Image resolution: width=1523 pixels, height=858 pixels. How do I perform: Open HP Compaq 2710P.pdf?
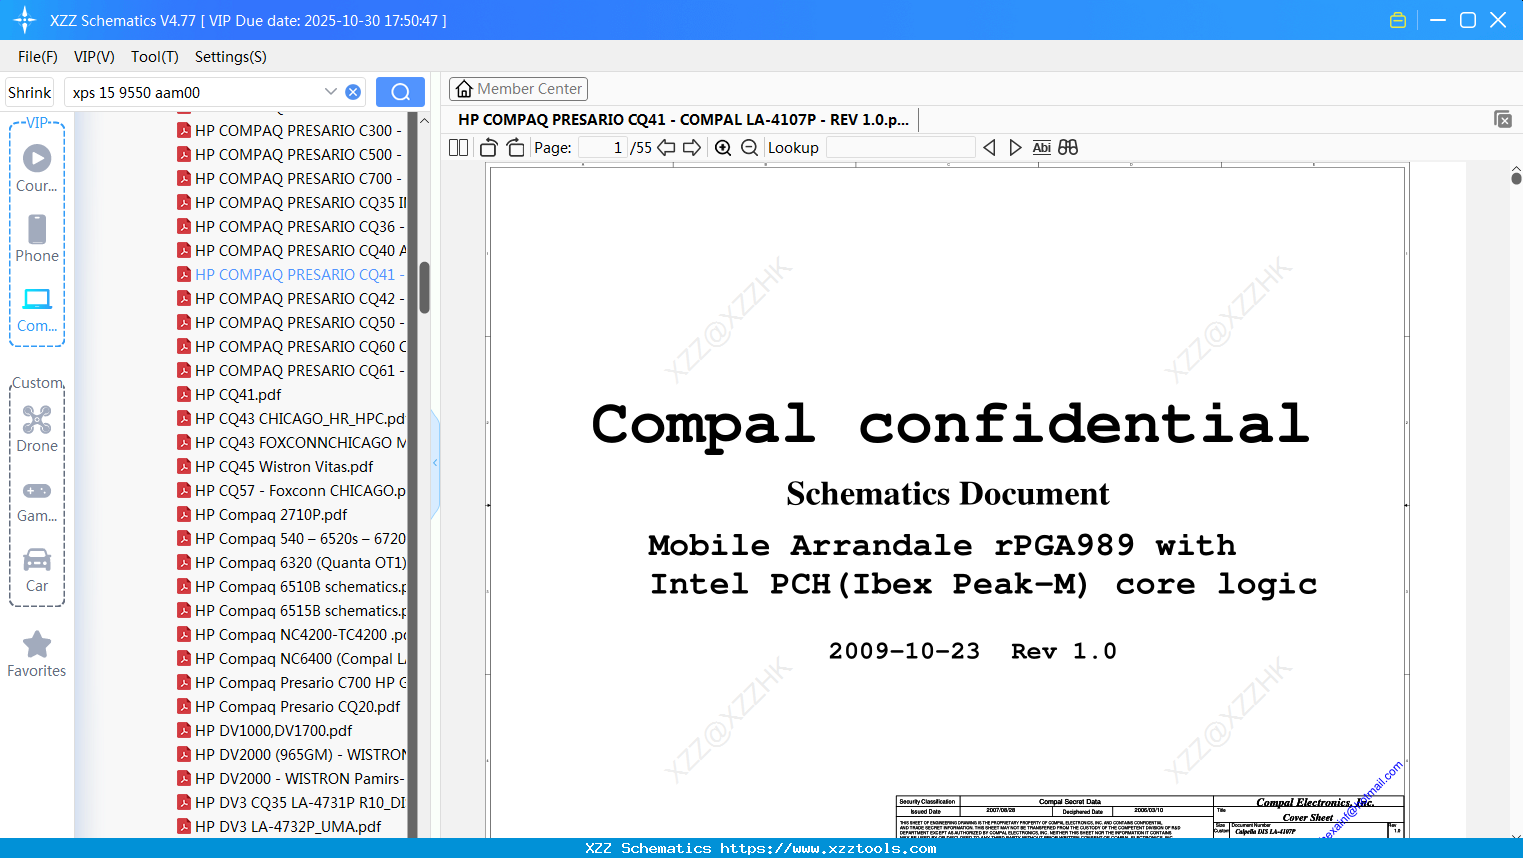coord(262,514)
